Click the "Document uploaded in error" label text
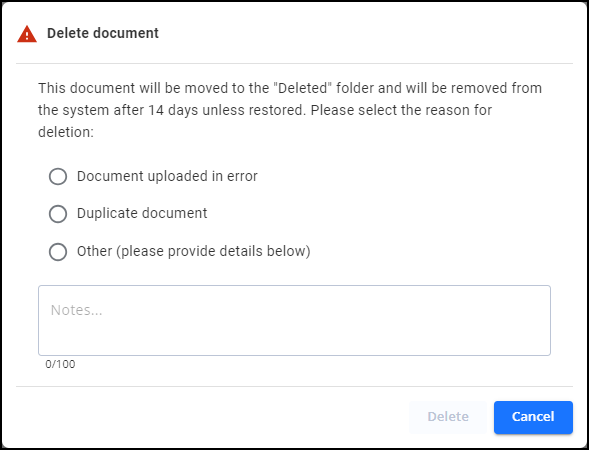This screenshot has width=589, height=450. 167,176
